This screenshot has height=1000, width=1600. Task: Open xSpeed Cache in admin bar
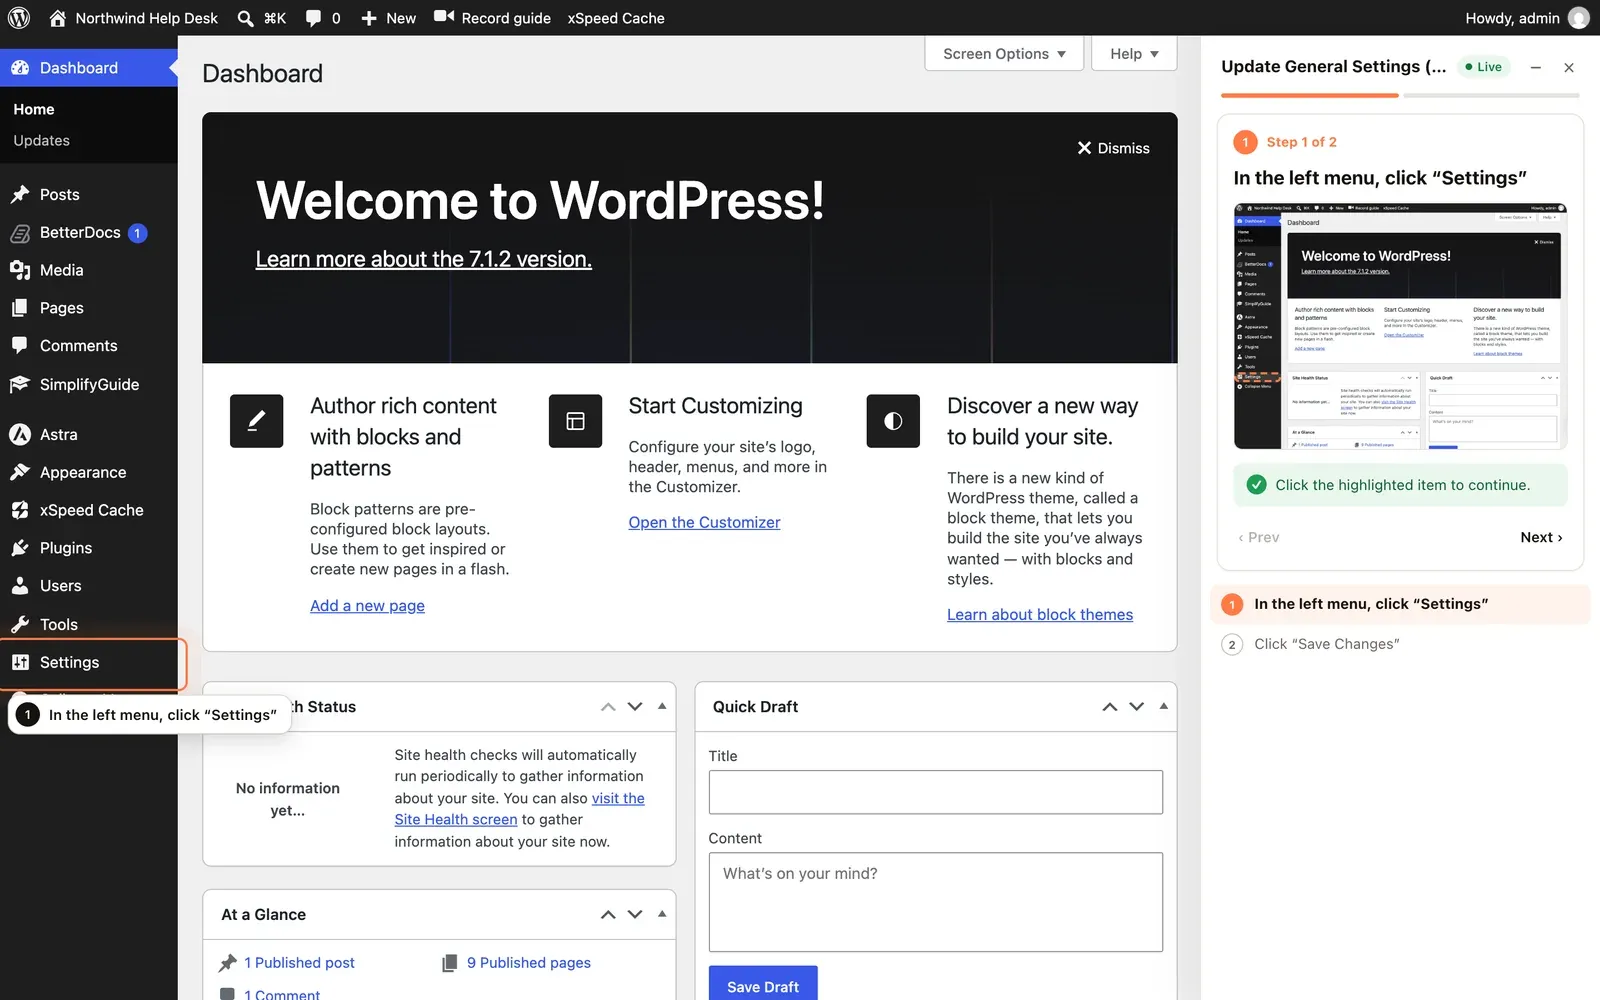pos(616,18)
